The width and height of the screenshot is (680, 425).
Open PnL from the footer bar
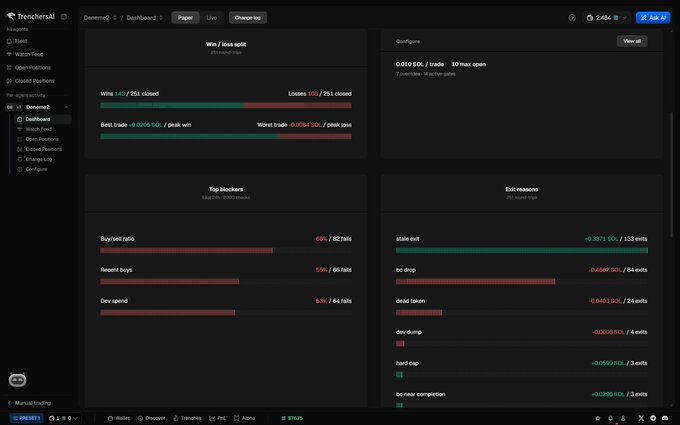[218, 418]
